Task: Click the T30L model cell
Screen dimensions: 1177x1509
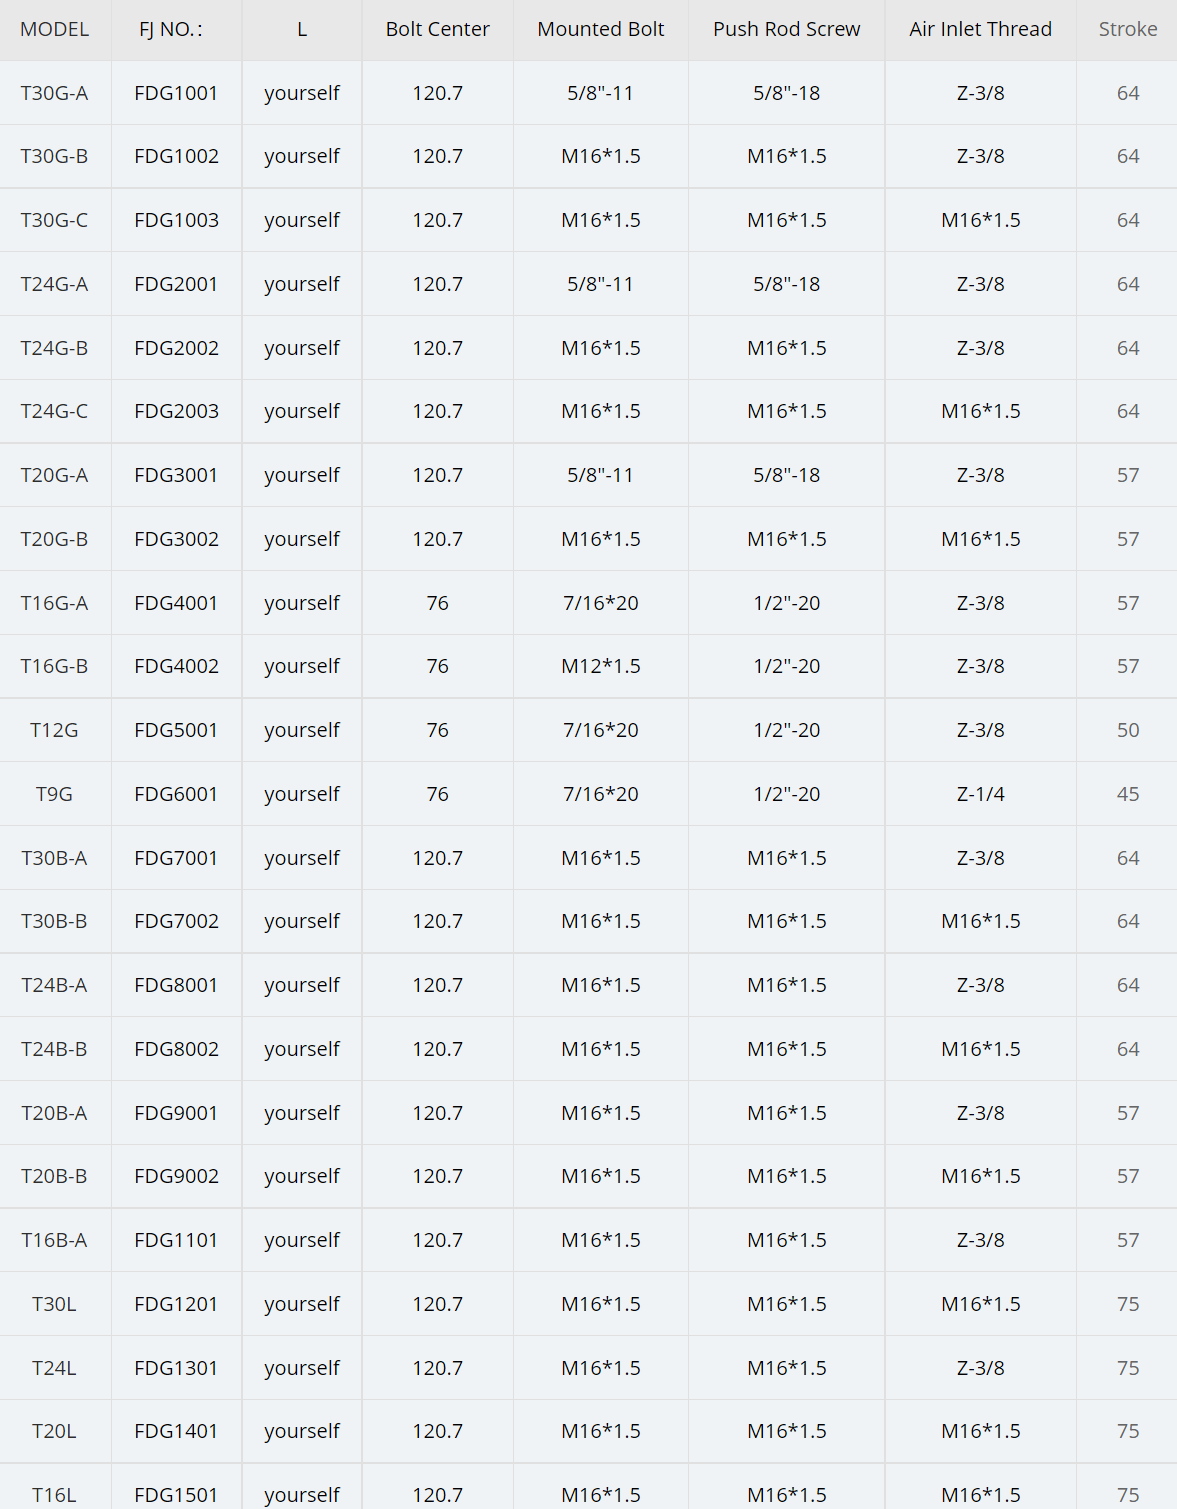Action: coord(55,1304)
